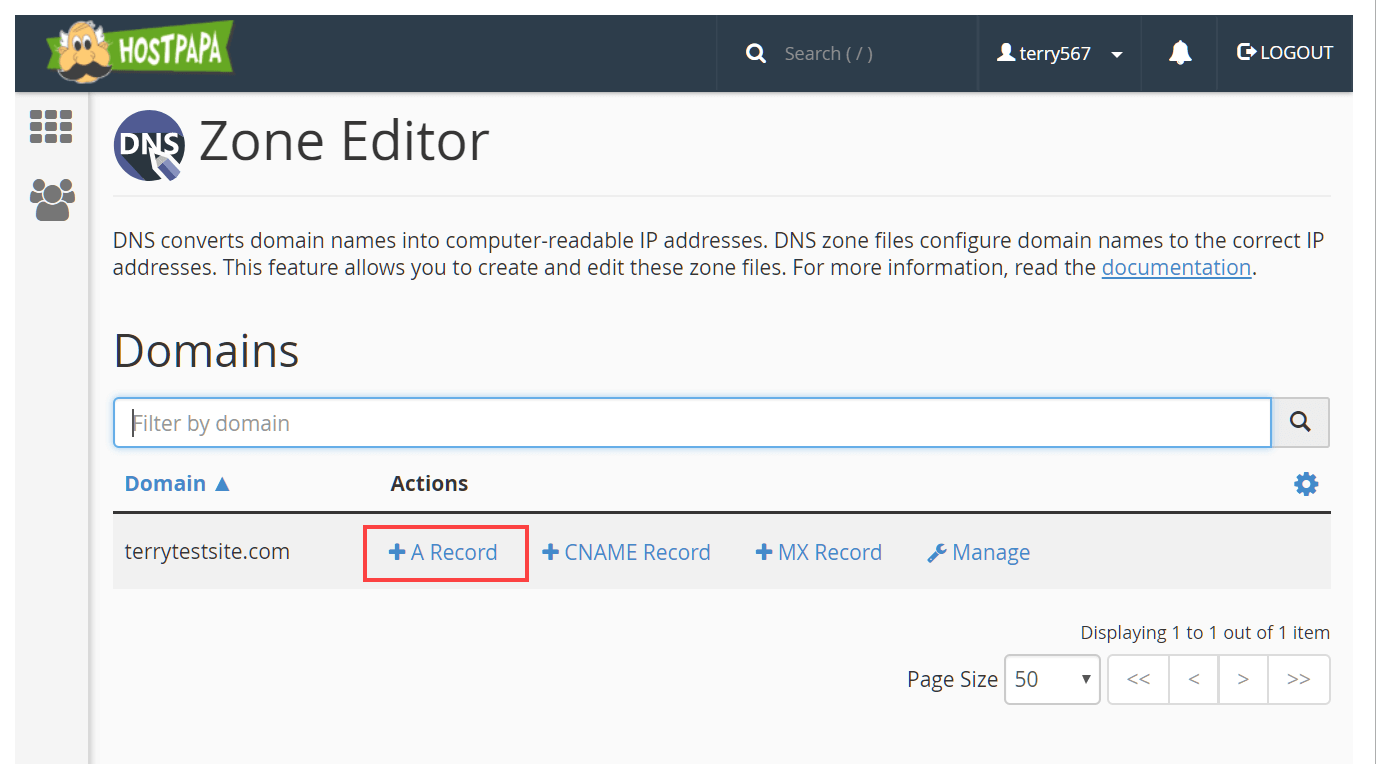The image size is (1376, 764).
Task: Sort by the Domain column header
Action: (x=177, y=483)
